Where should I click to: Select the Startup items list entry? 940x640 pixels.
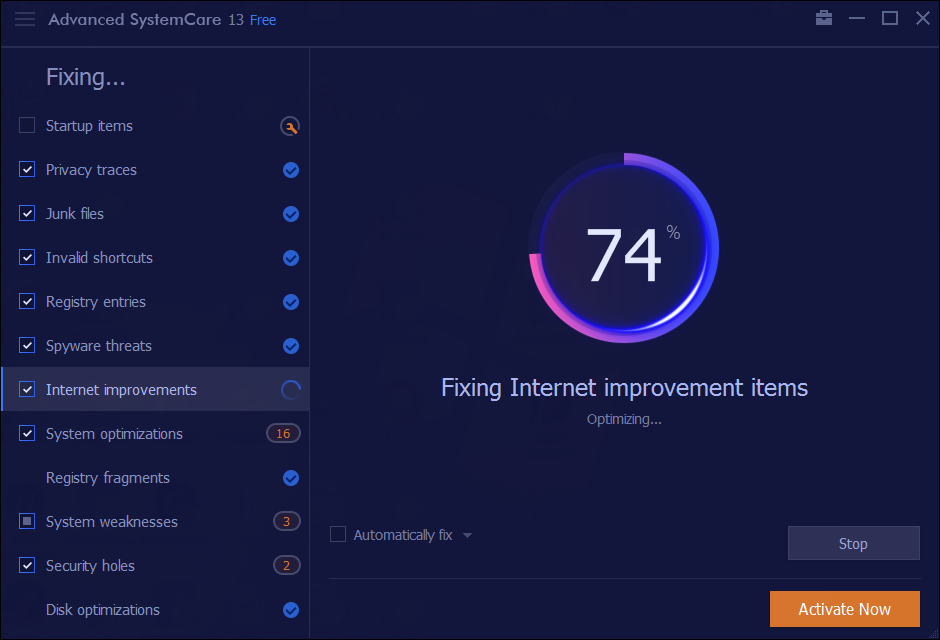(x=155, y=126)
